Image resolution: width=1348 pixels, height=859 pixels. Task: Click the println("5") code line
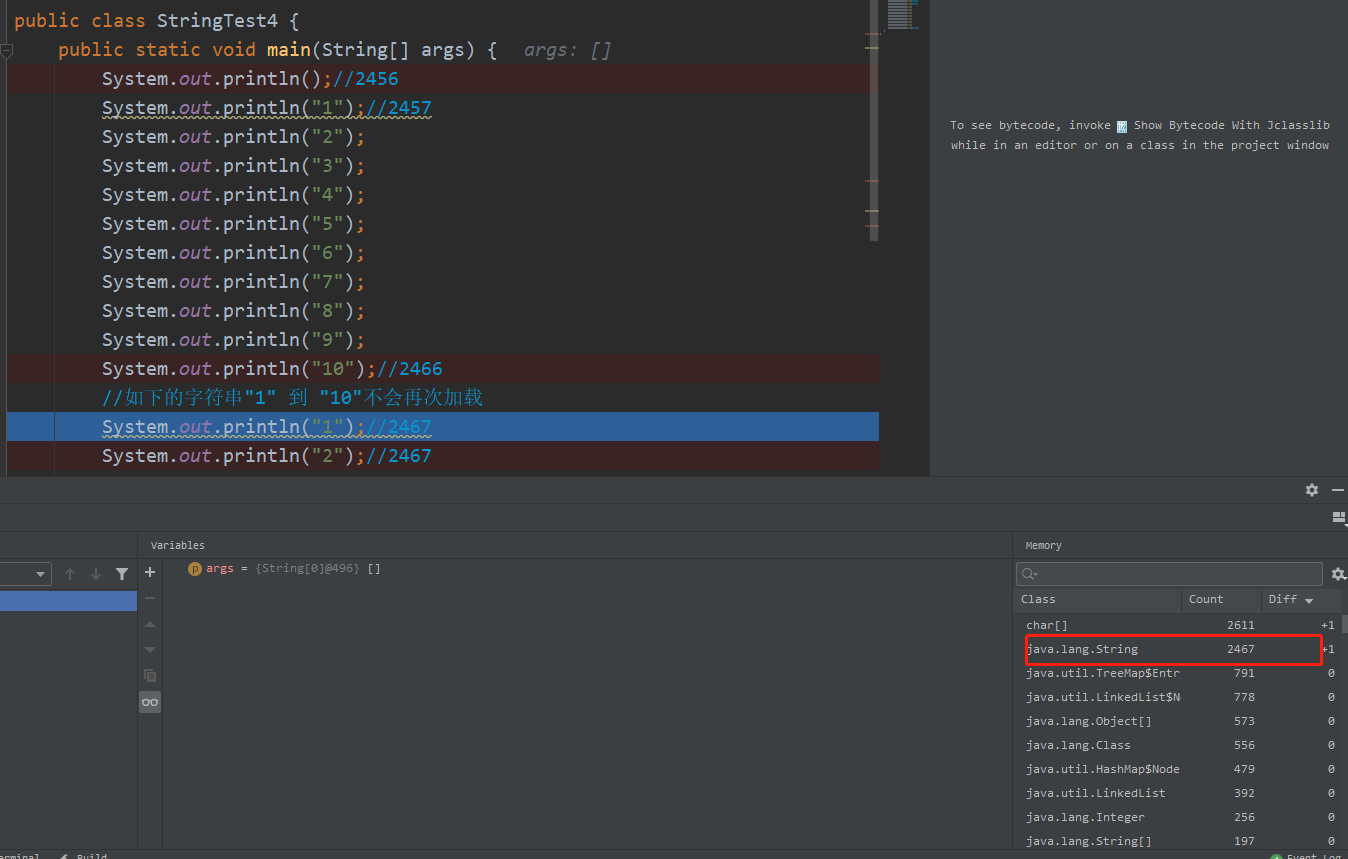233,223
